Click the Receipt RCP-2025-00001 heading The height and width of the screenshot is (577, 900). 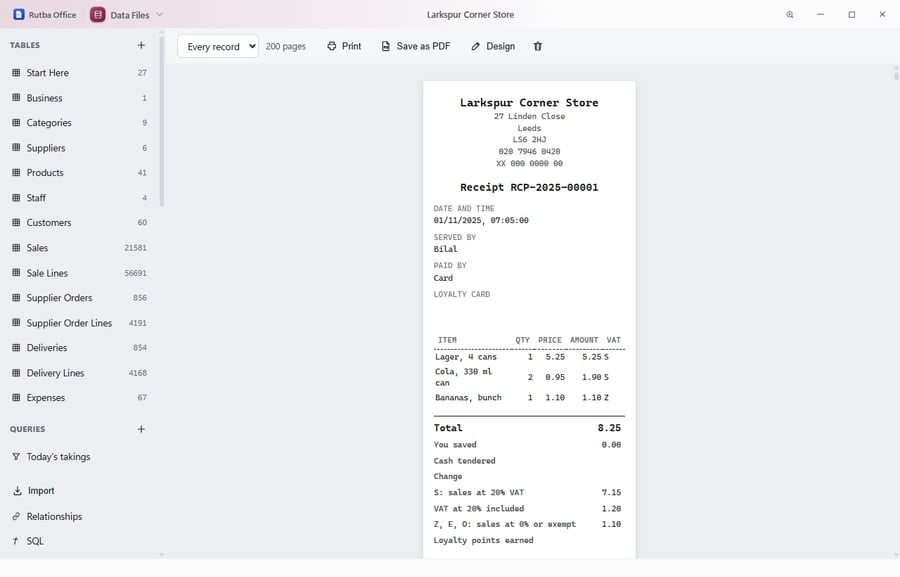pyautogui.click(x=529, y=187)
